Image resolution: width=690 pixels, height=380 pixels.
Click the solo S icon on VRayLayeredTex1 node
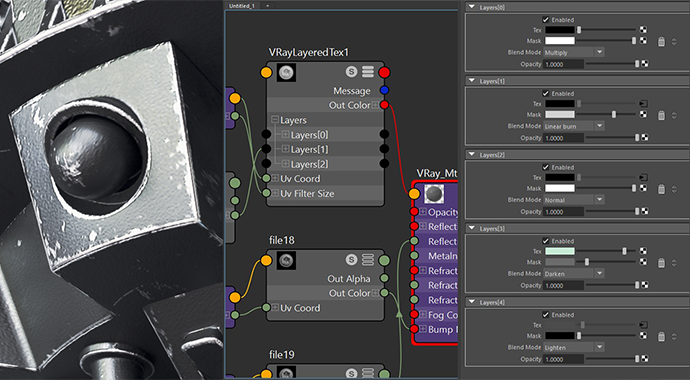click(x=351, y=72)
